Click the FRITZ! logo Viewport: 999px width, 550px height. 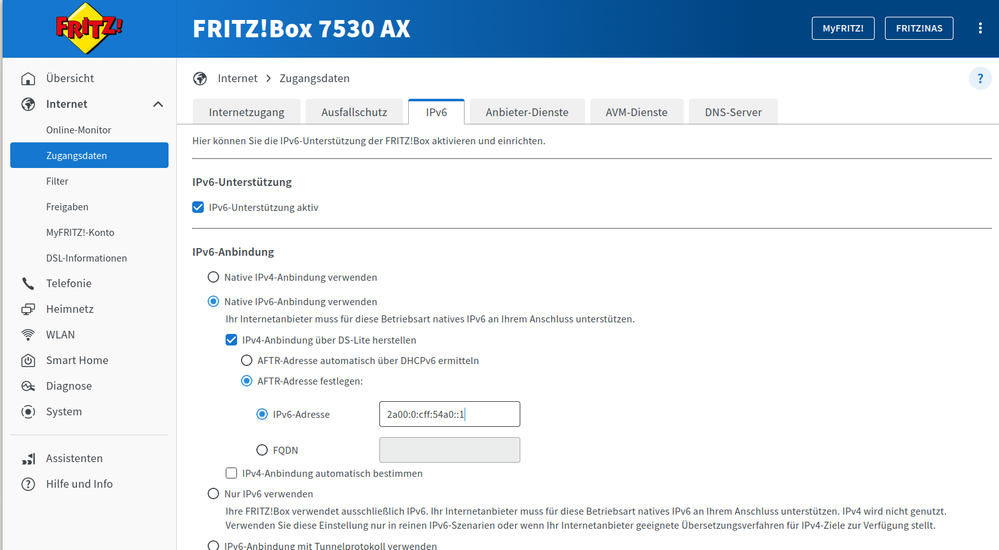click(x=89, y=29)
